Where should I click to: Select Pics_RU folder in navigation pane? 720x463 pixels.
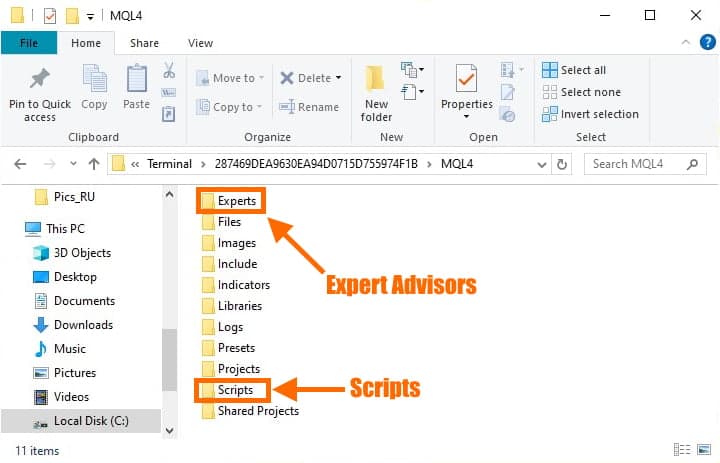(65, 197)
